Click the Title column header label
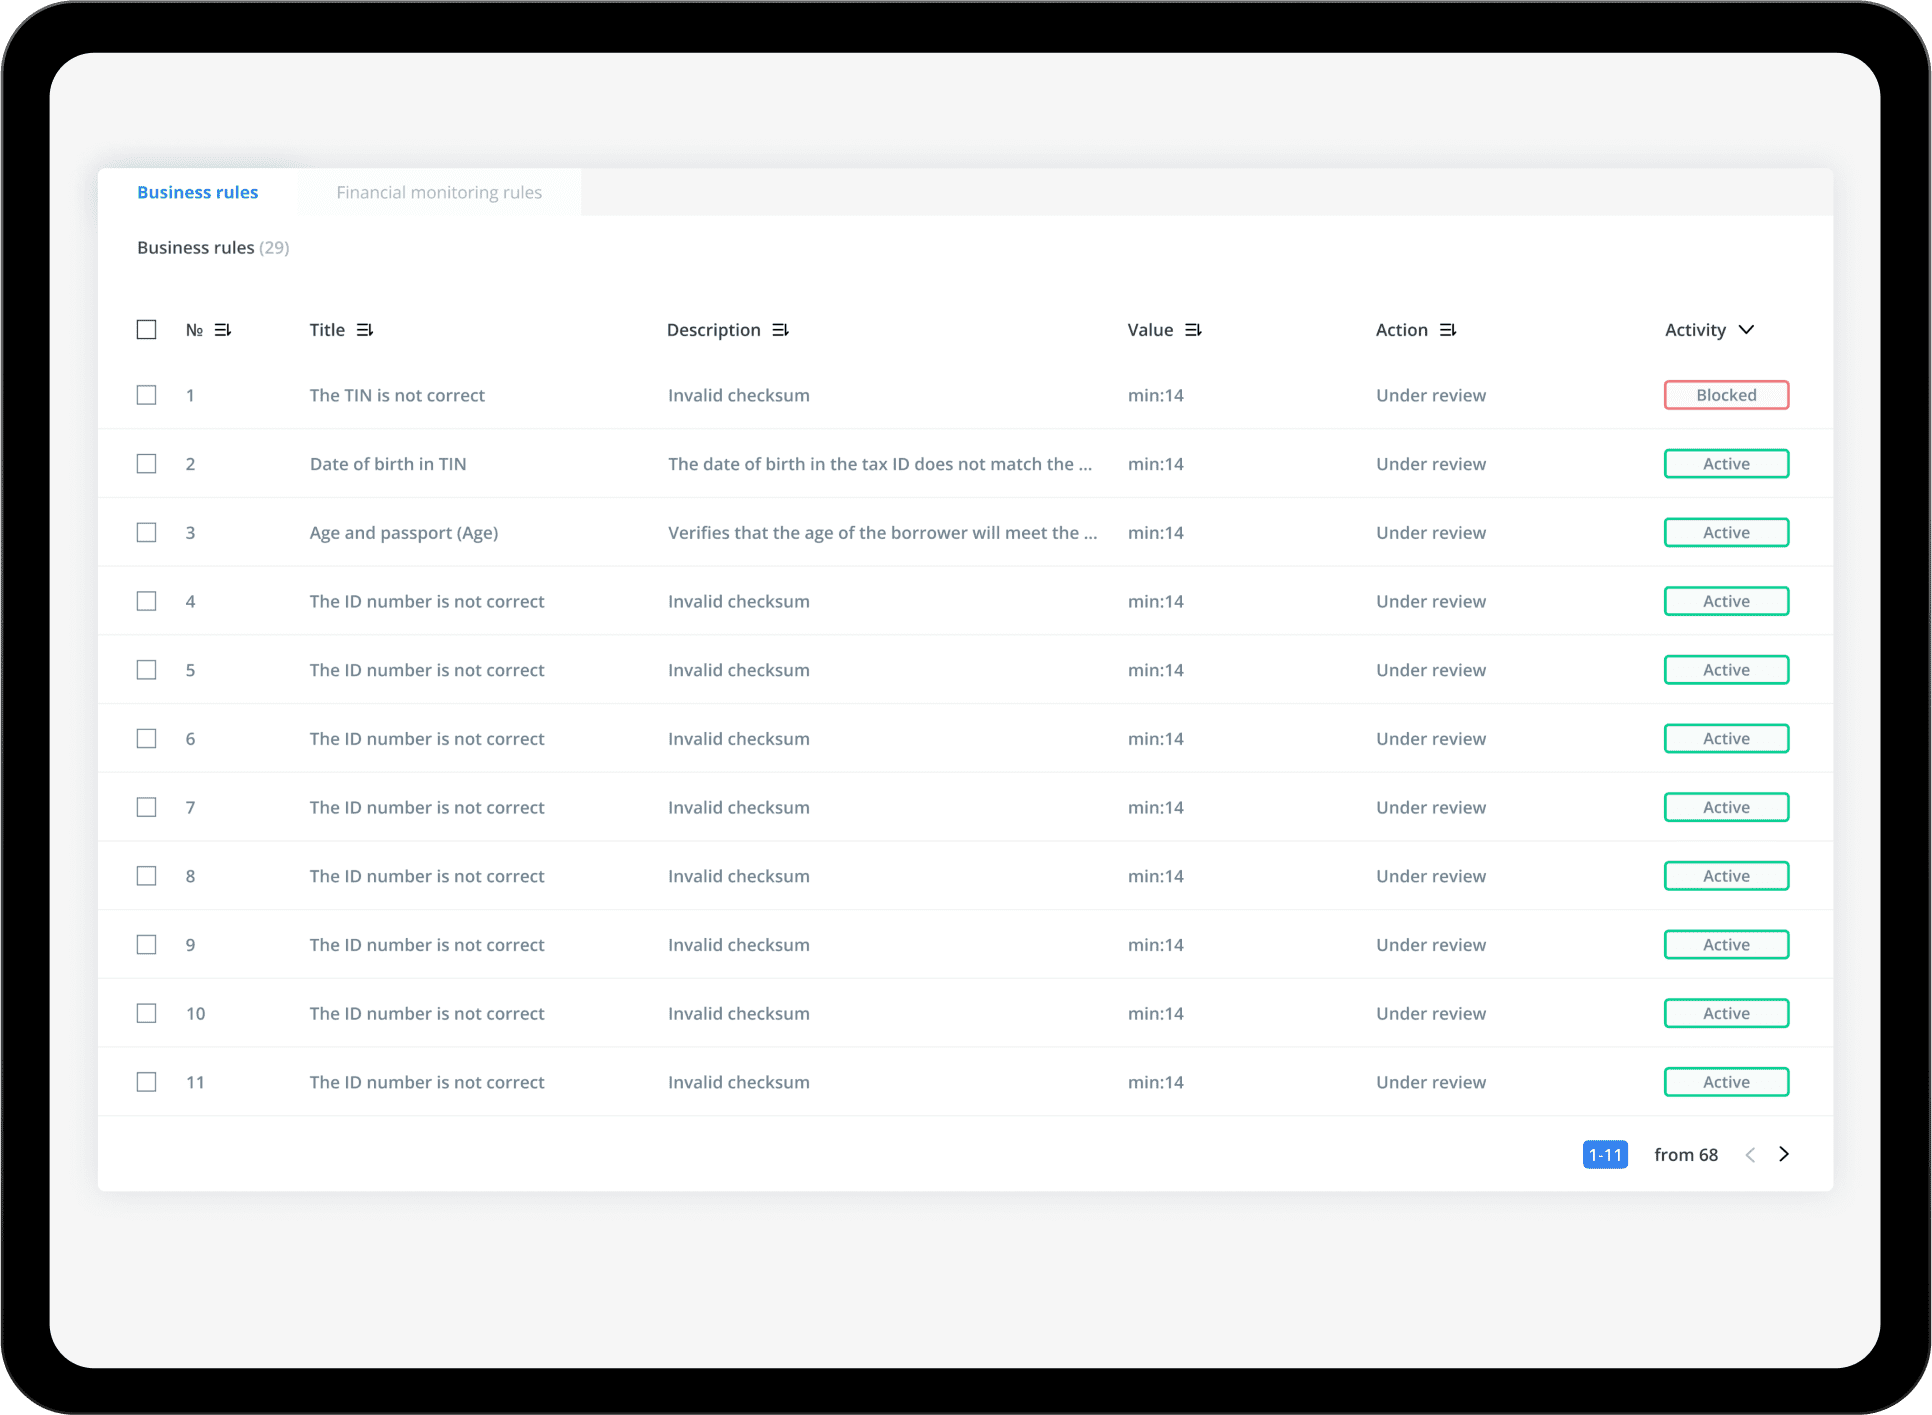Image resolution: width=1932 pixels, height=1415 pixels. [x=327, y=330]
